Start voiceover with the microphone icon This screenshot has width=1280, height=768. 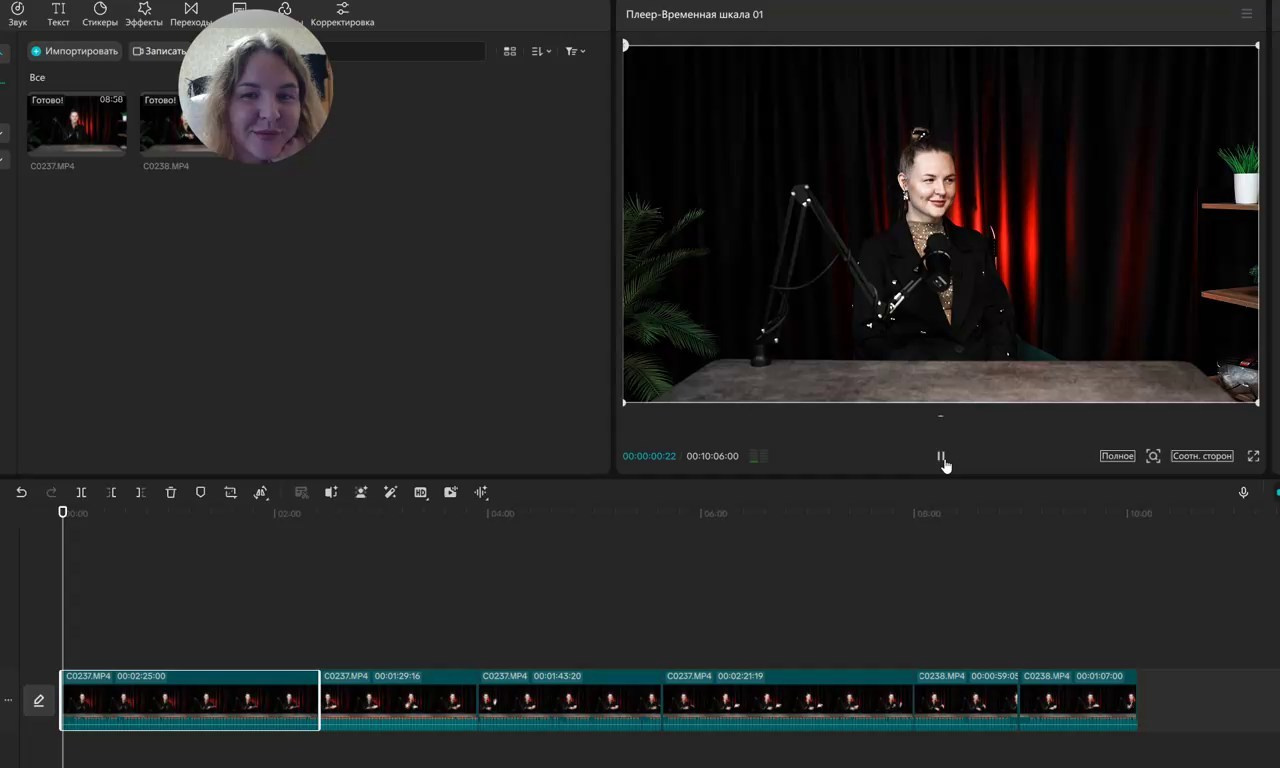tap(1243, 492)
